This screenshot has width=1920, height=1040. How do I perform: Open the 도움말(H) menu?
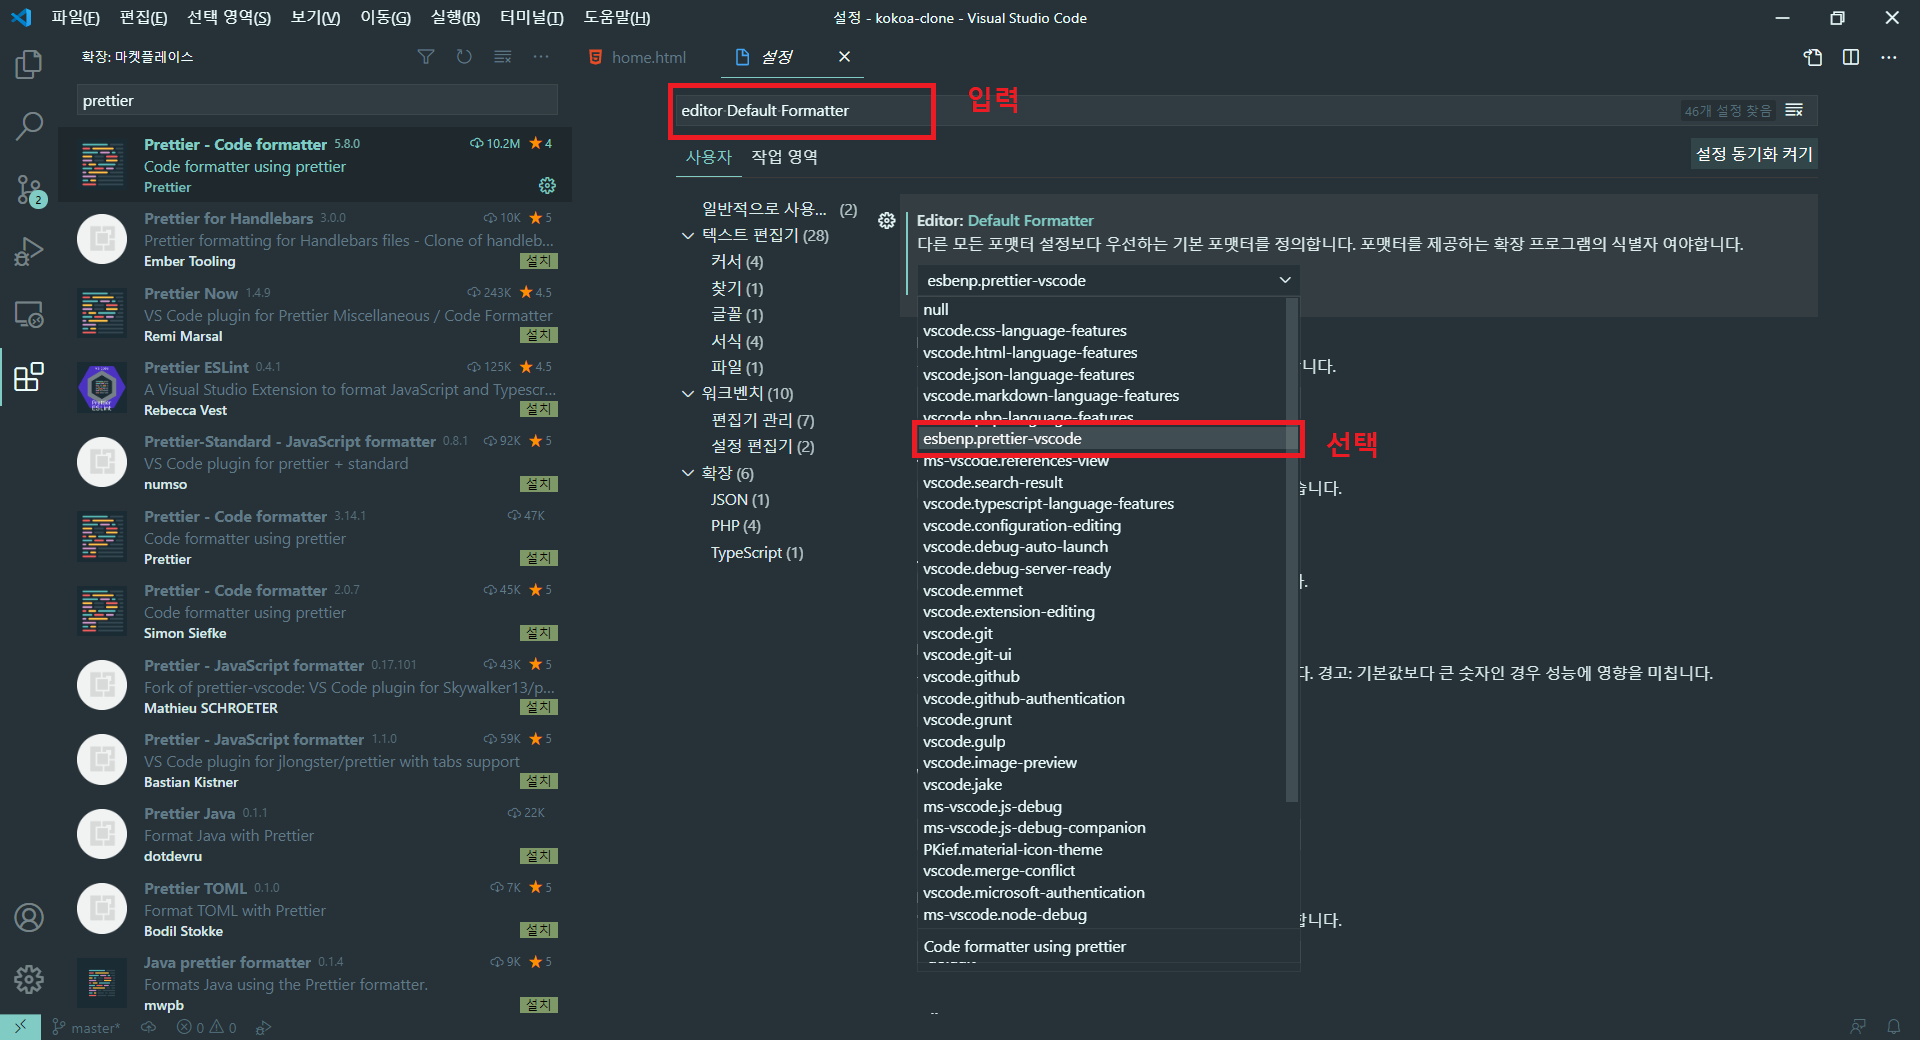tap(616, 18)
